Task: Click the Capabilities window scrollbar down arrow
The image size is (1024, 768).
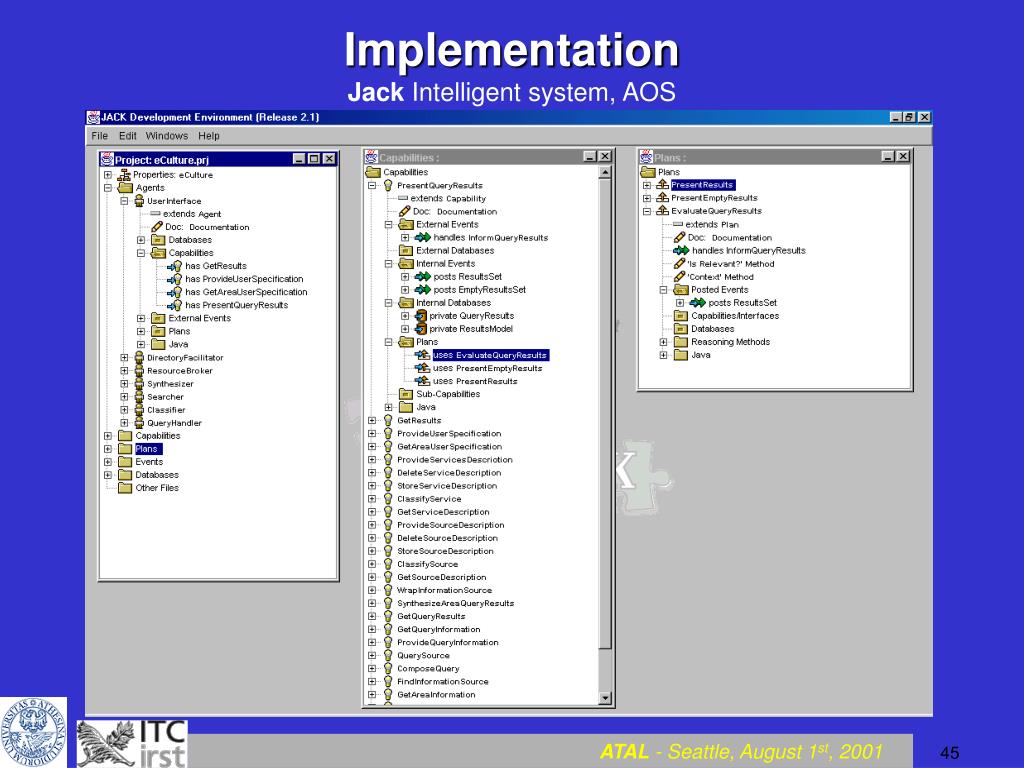Action: point(605,699)
